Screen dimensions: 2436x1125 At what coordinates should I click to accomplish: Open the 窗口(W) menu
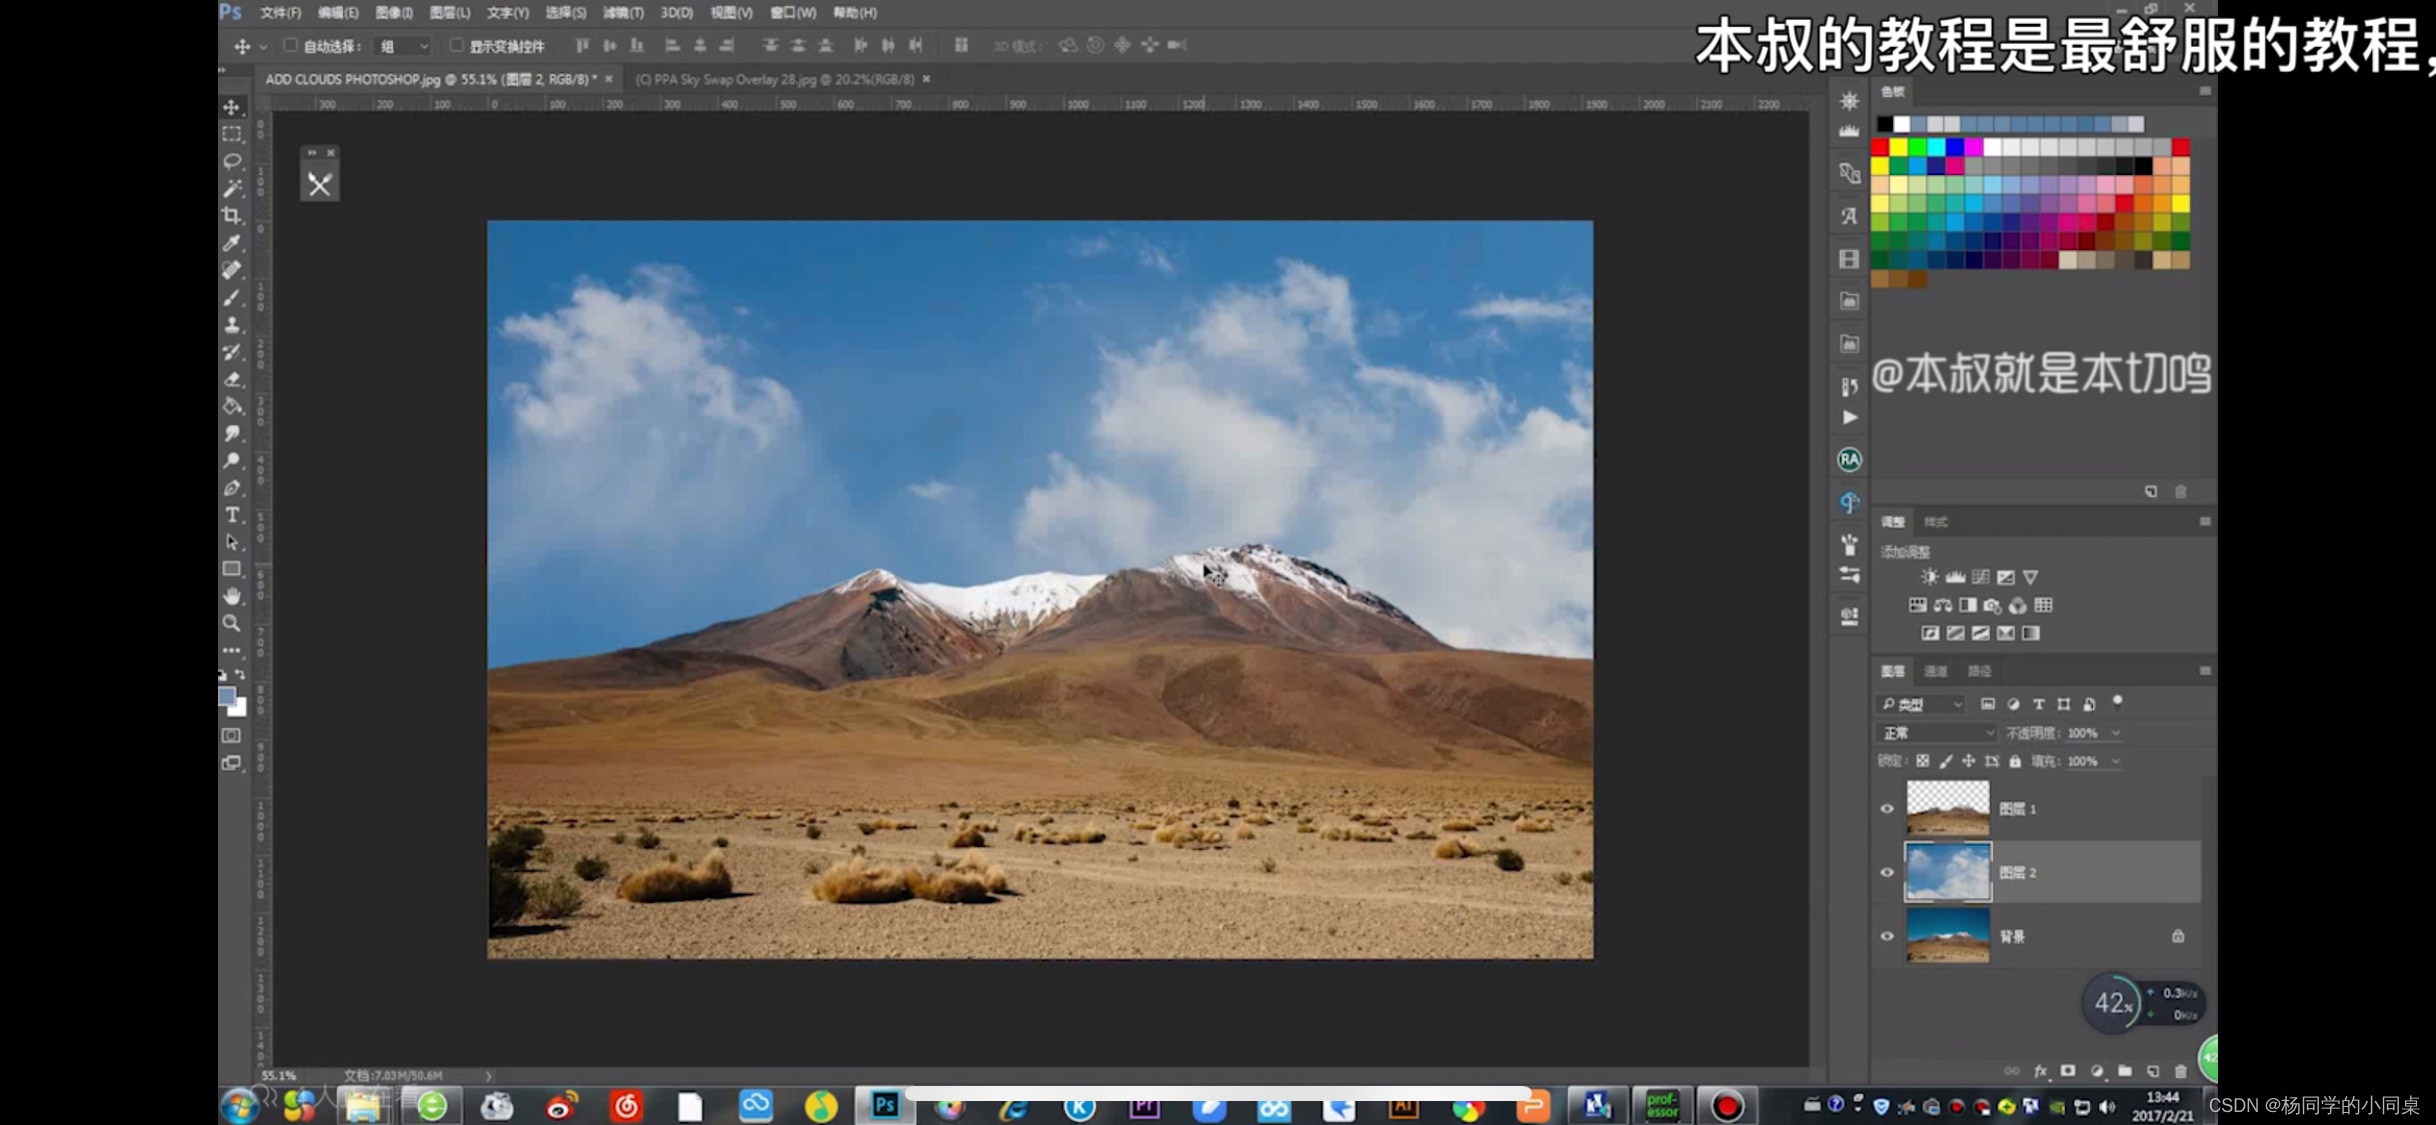[793, 13]
